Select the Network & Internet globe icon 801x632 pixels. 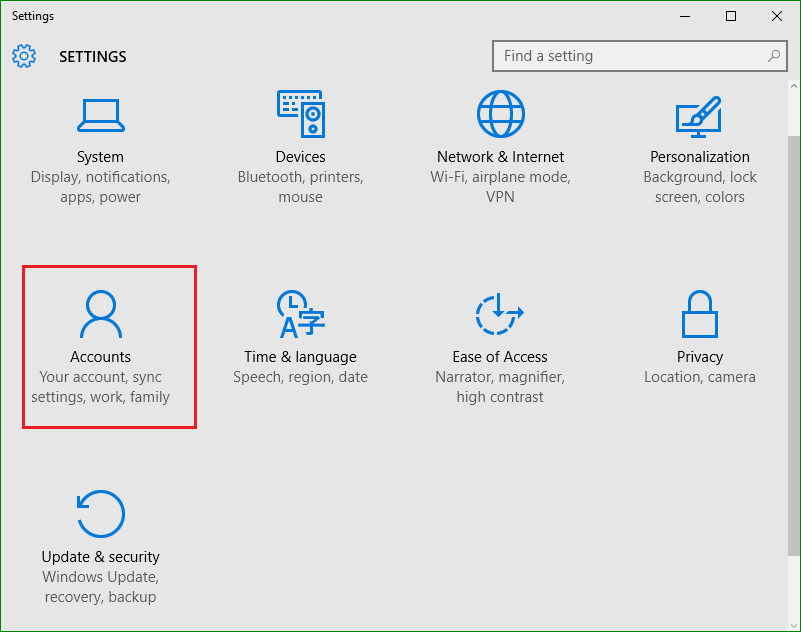pyautogui.click(x=500, y=113)
